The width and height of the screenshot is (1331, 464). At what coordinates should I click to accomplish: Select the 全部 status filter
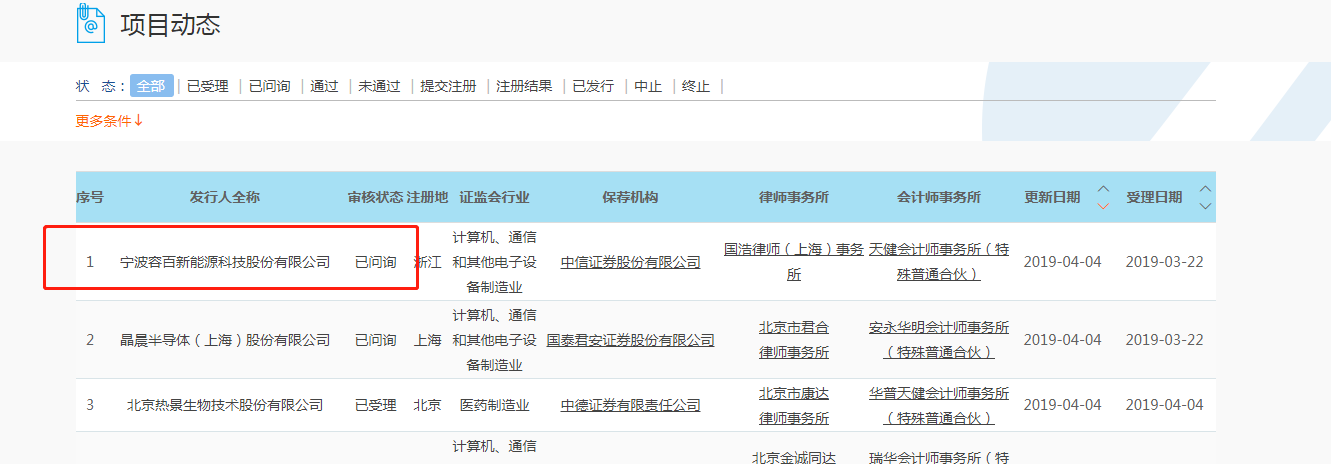click(x=151, y=86)
